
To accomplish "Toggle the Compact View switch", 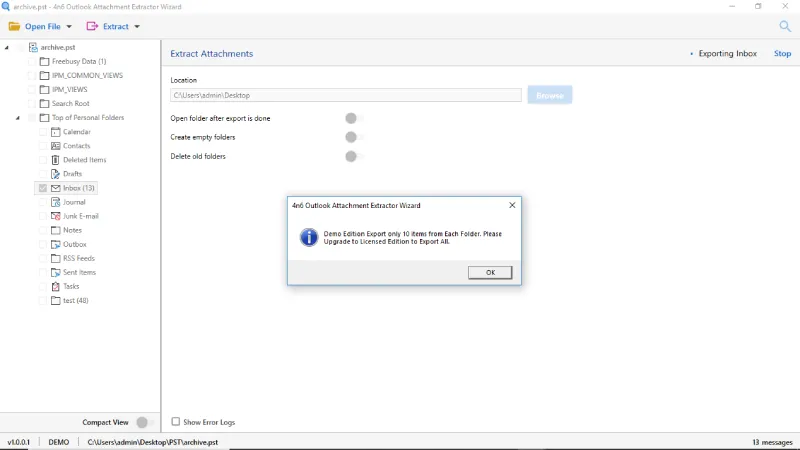I will point(145,422).
